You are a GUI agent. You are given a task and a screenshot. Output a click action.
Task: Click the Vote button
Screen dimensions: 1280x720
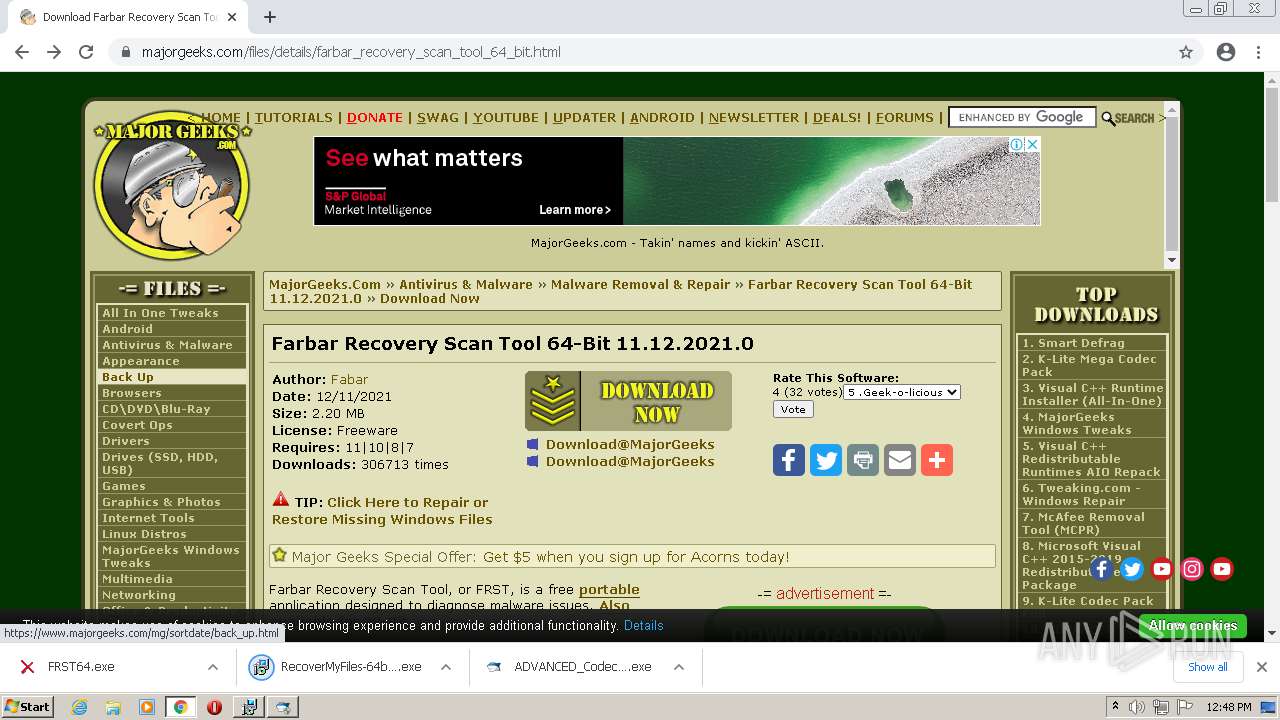(x=793, y=409)
